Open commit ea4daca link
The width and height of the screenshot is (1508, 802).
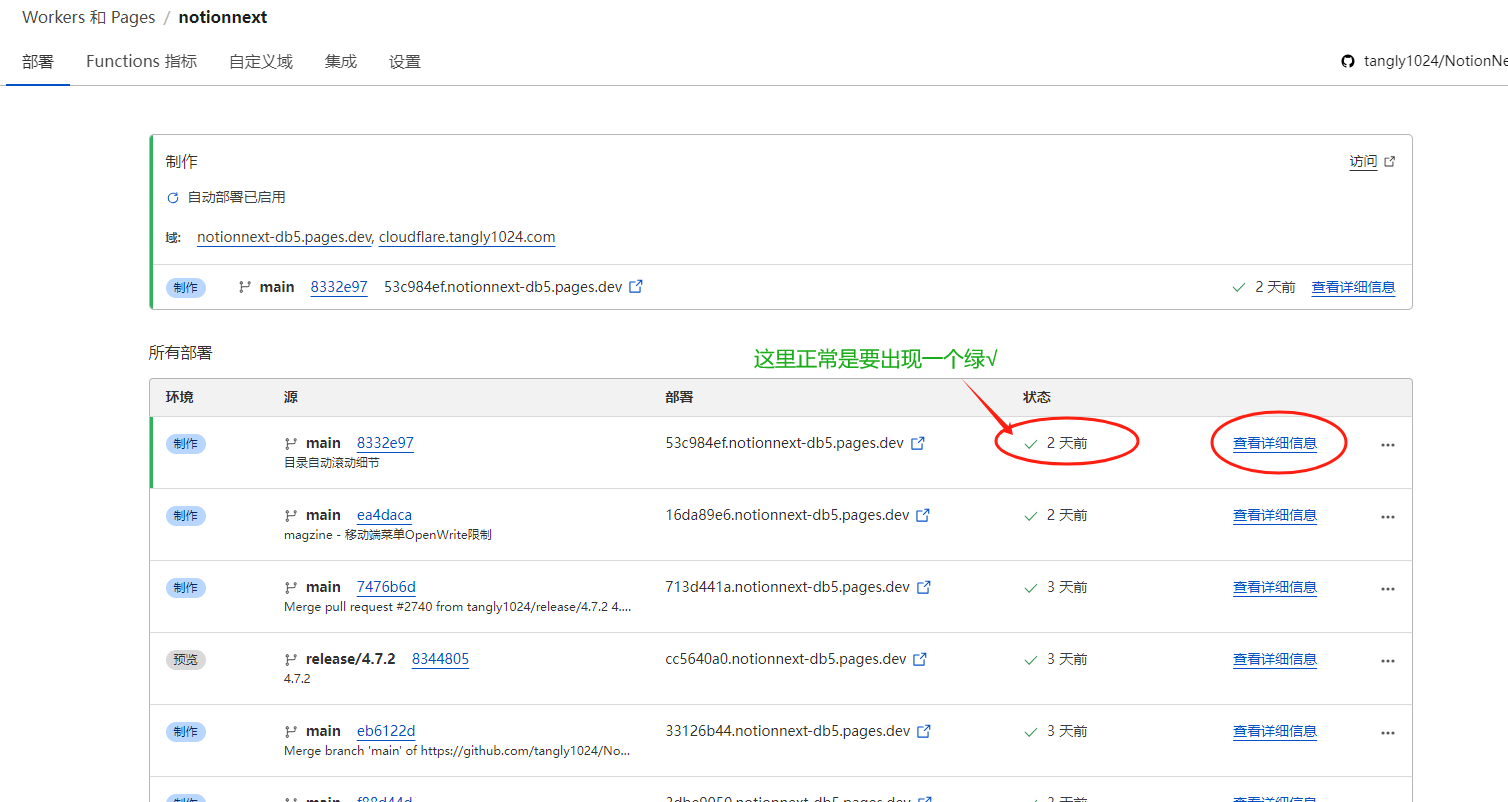[x=384, y=515]
